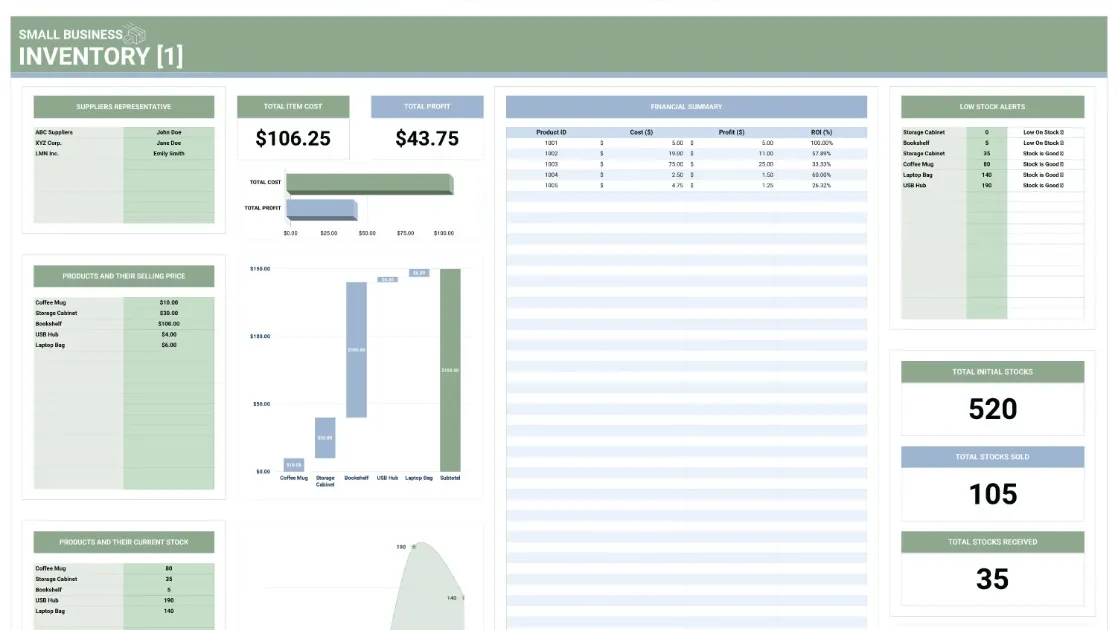Click the green Total Cost bar in chart

(369, 184)
